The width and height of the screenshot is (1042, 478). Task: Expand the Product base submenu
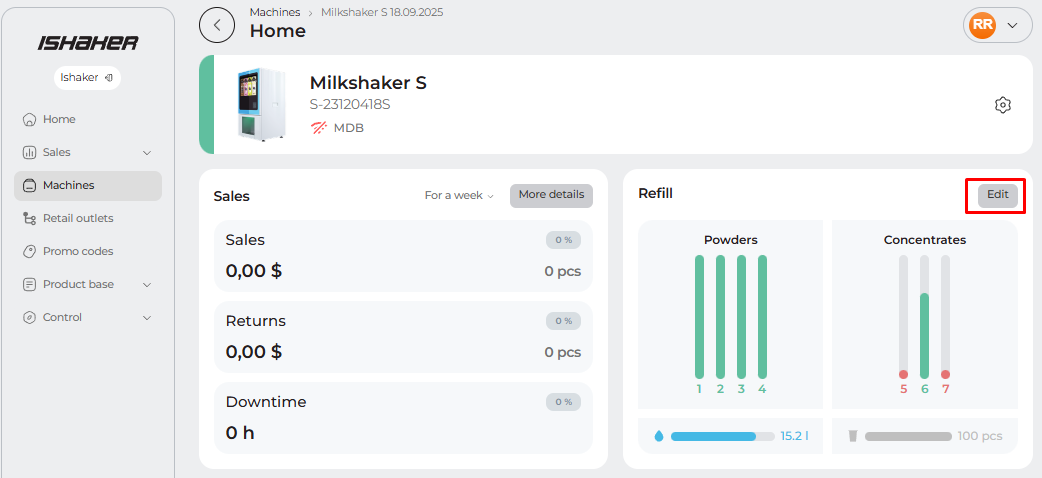tap(147, 285)
